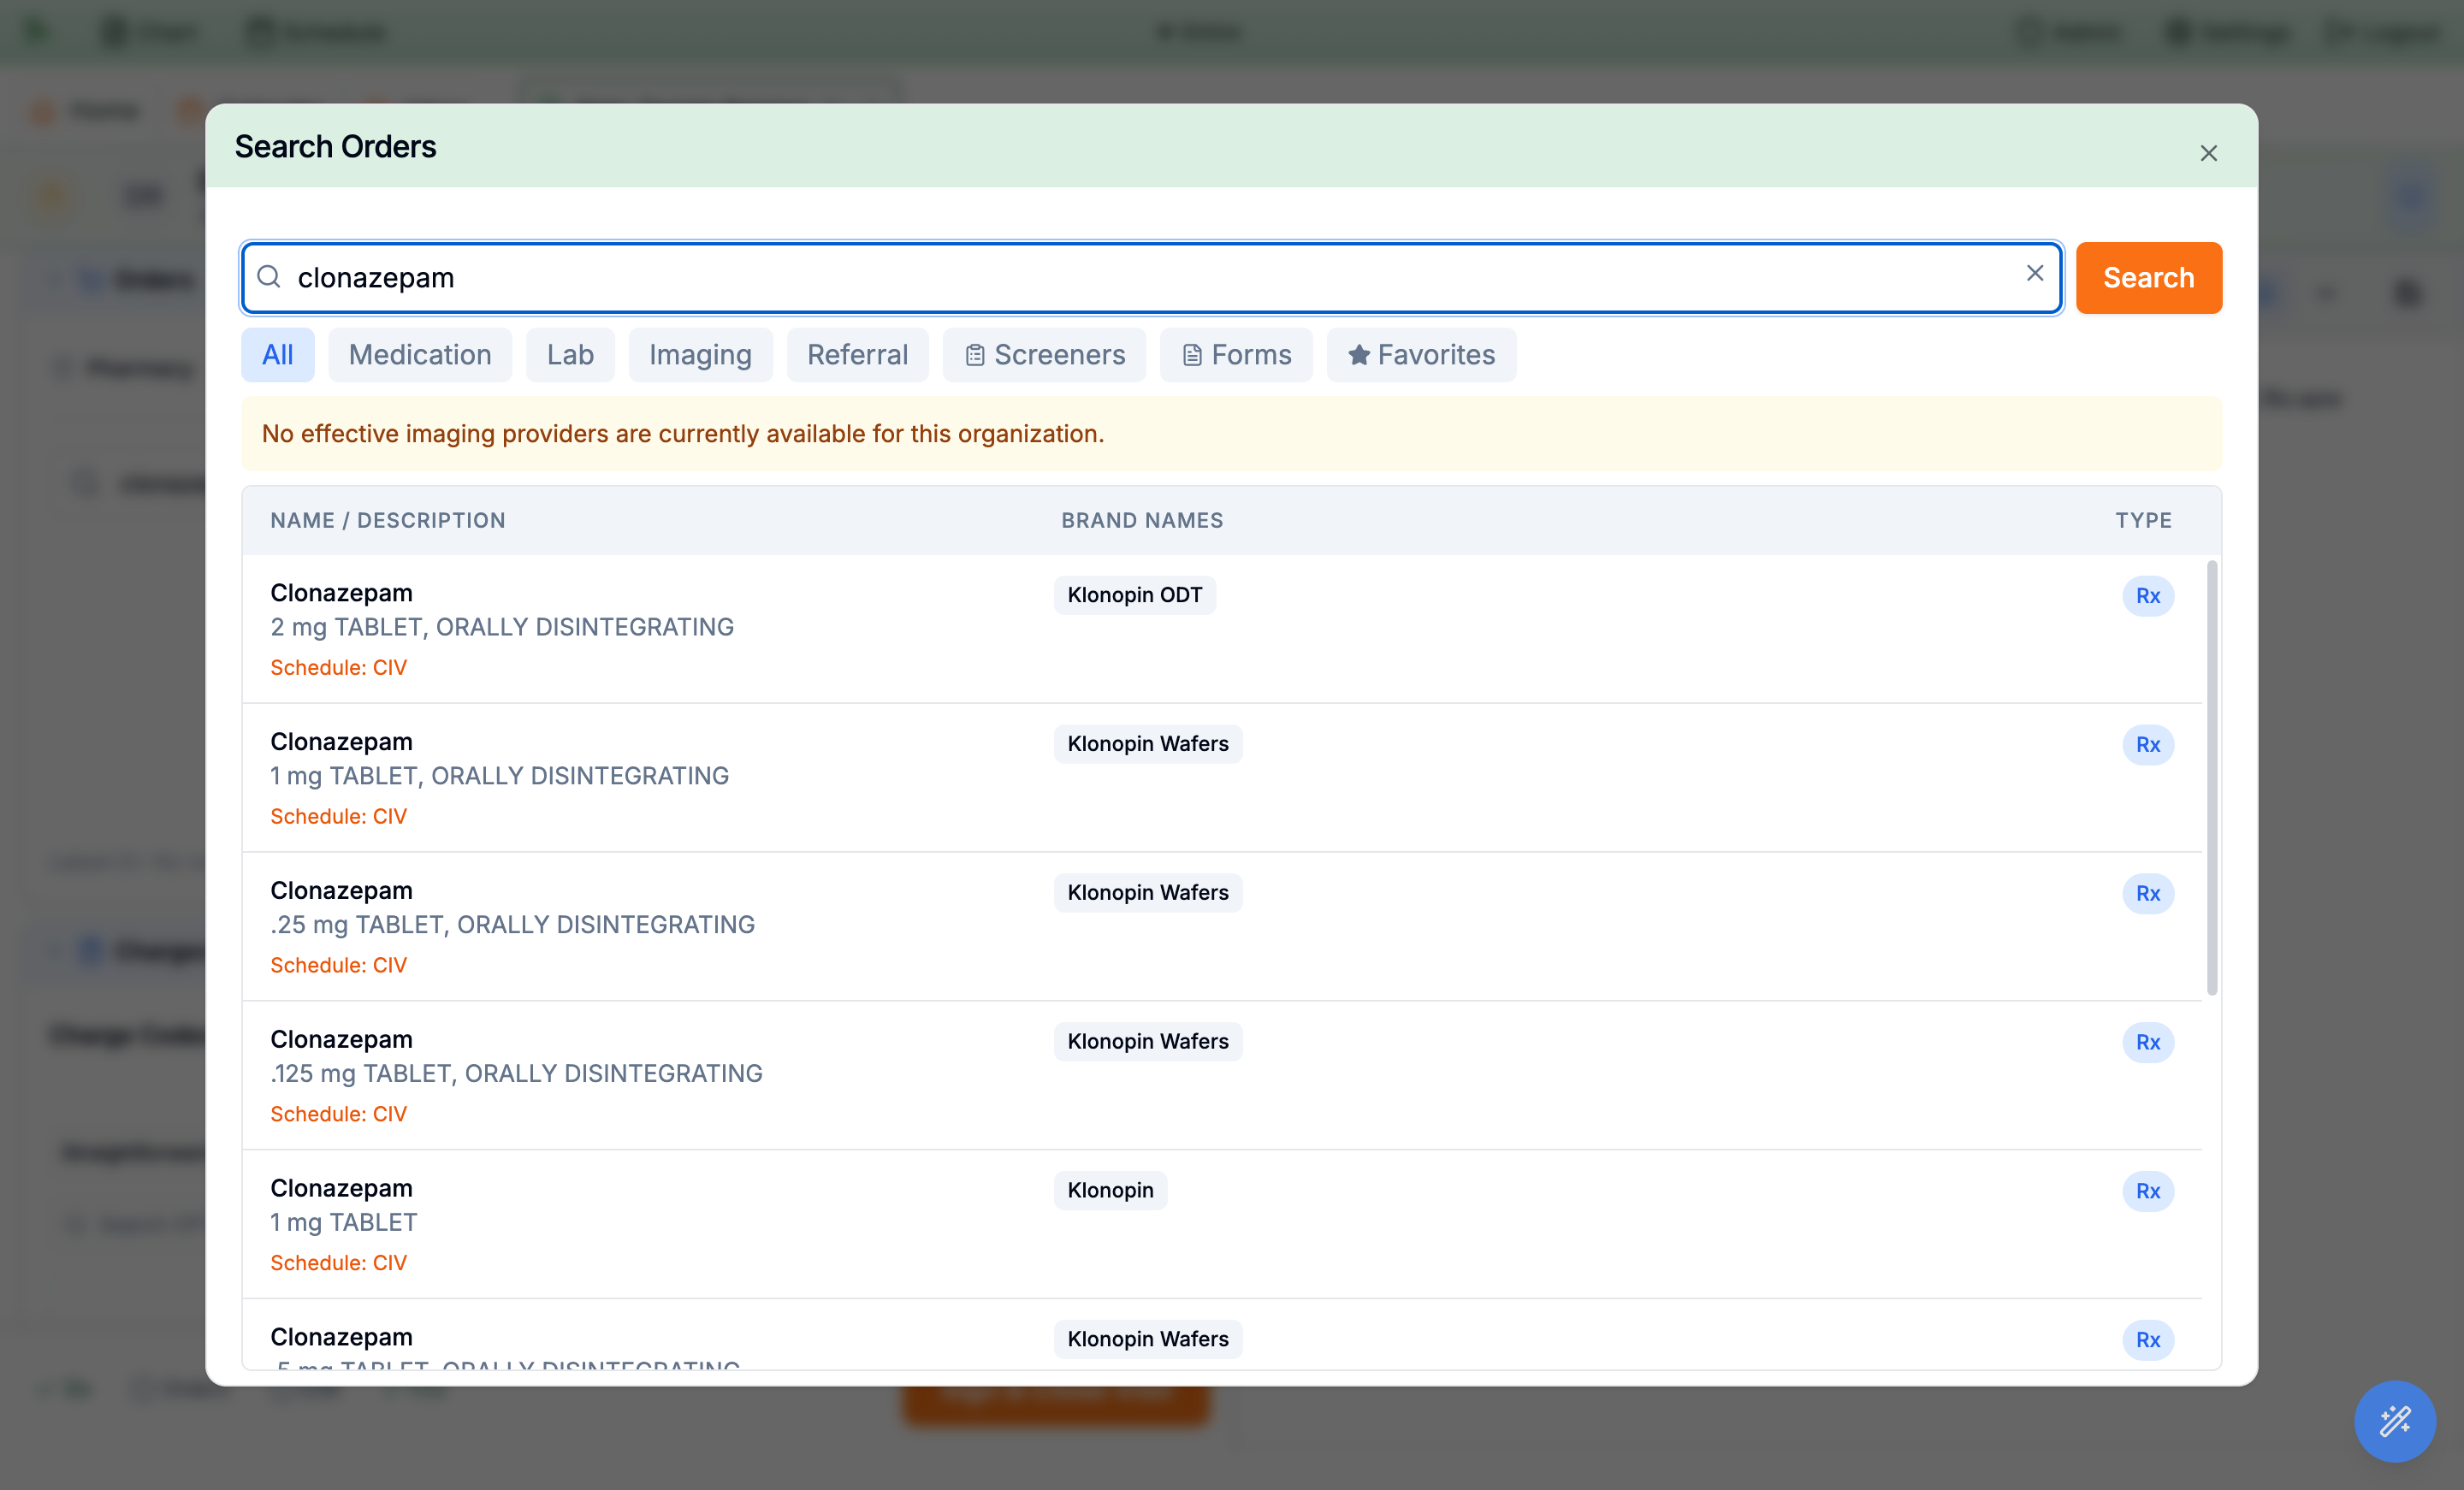Click Rx badge in .25 mg row

[x=2148, y=894]
